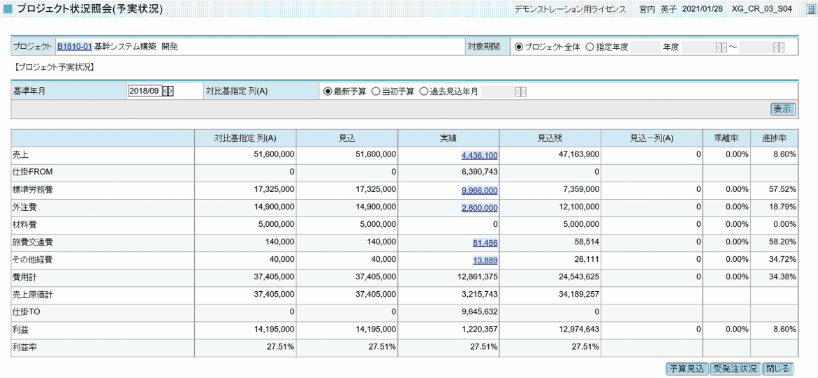
Task: Open その他経費 actual amount link 13,889
Action: [486, 261]
